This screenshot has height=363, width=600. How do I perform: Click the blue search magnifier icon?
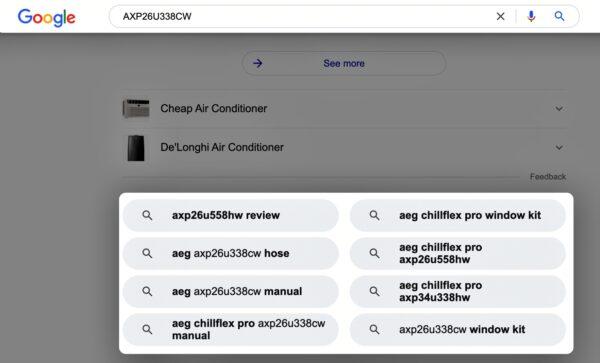click(x=559, y=16)
